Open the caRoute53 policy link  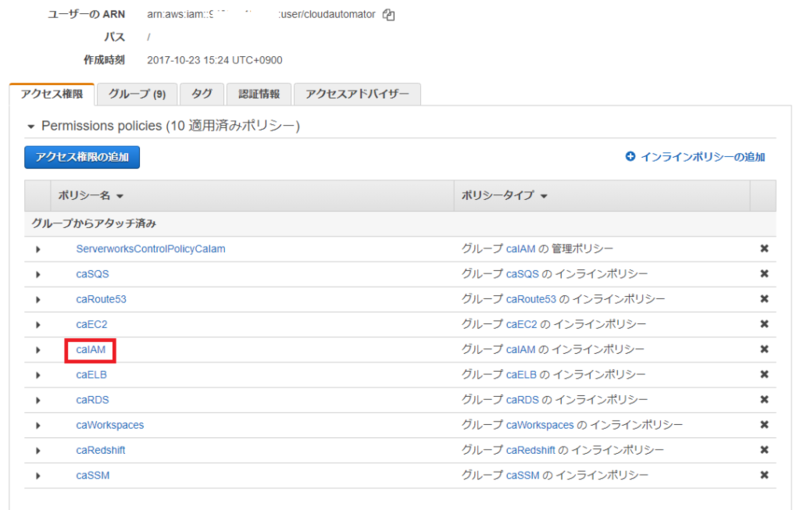click(101, 299)
